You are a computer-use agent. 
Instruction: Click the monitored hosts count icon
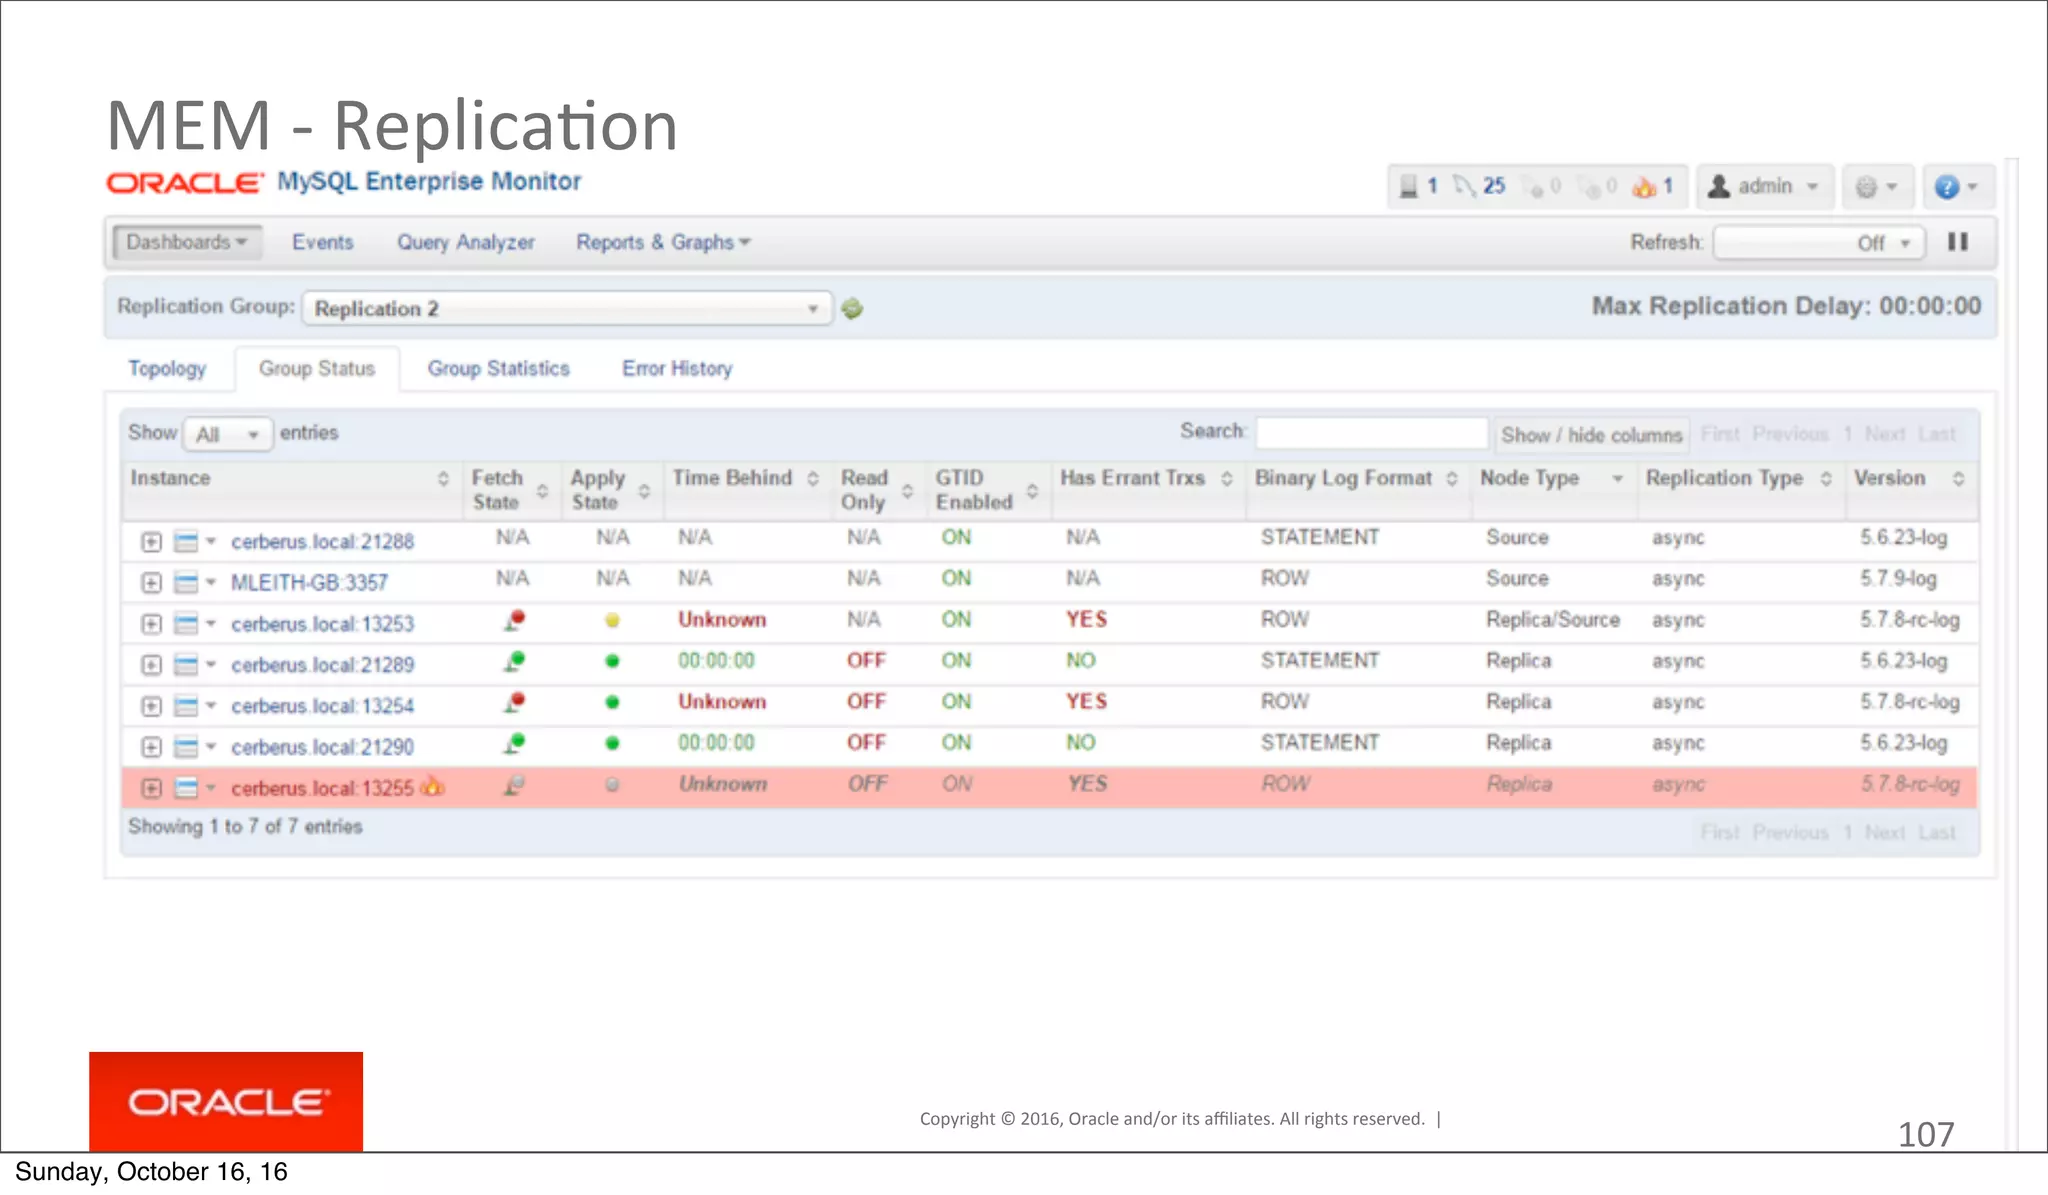[x=1410, y=186]
